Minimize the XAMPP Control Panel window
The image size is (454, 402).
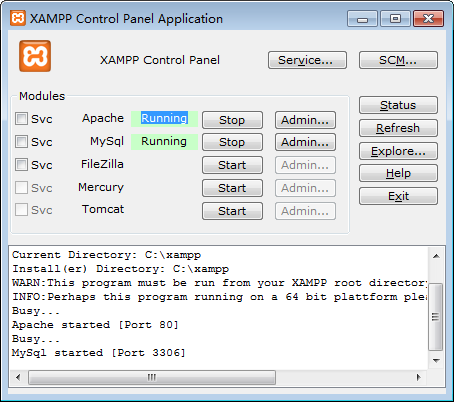(362, 18)
